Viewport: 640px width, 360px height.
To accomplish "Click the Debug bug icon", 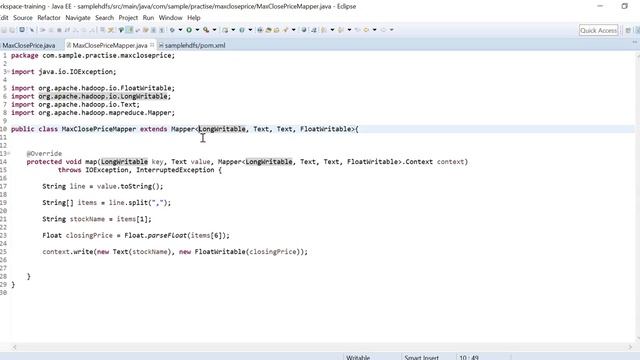I will (x=172, y=30).
